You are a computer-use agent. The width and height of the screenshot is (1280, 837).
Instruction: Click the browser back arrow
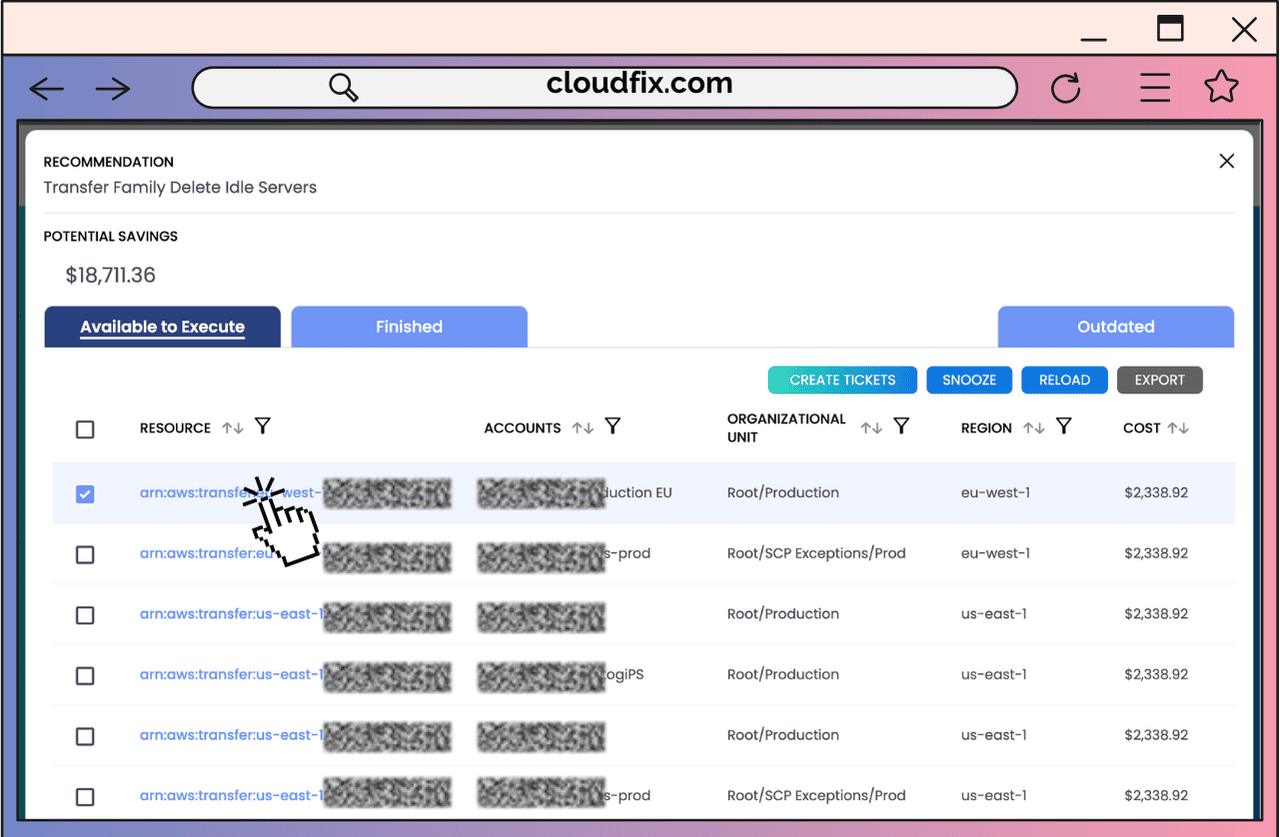pos(47,89)
